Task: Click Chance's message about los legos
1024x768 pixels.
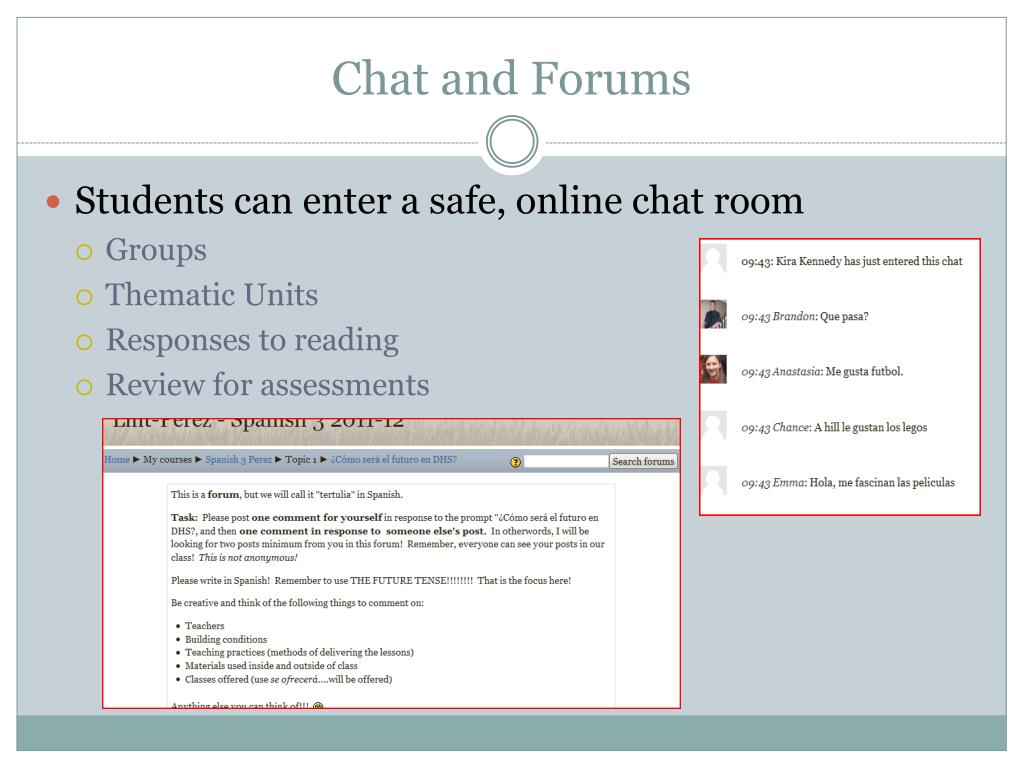Action: click(x=834, y=428)
